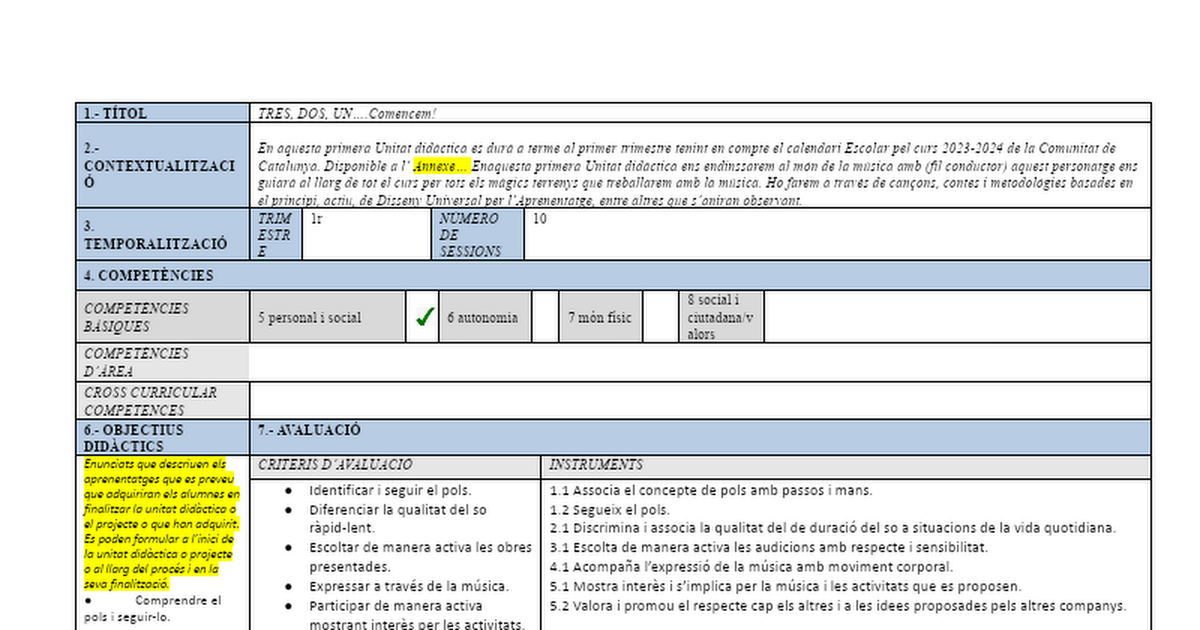Click the 'COMPETENCIES D'ÀREA' label cell

(163, 362)
